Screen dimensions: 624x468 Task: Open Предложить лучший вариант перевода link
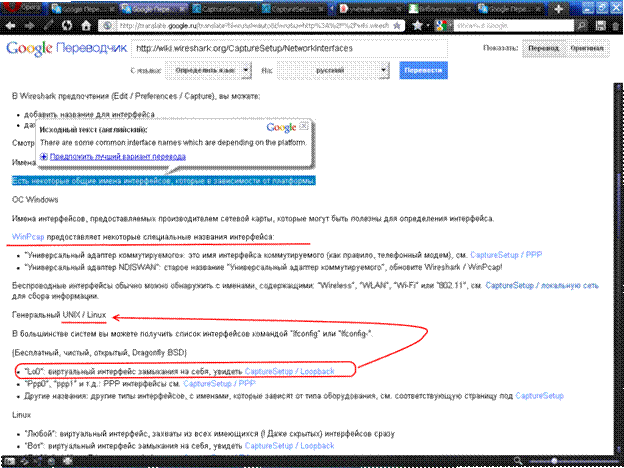click(118, 156)
